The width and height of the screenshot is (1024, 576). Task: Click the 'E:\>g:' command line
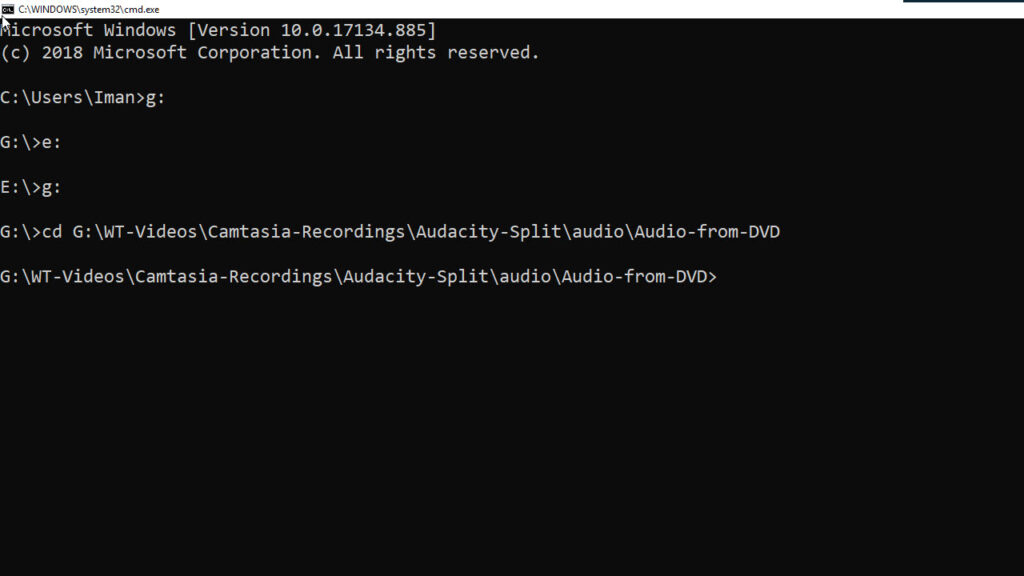[x=30, y=186]
